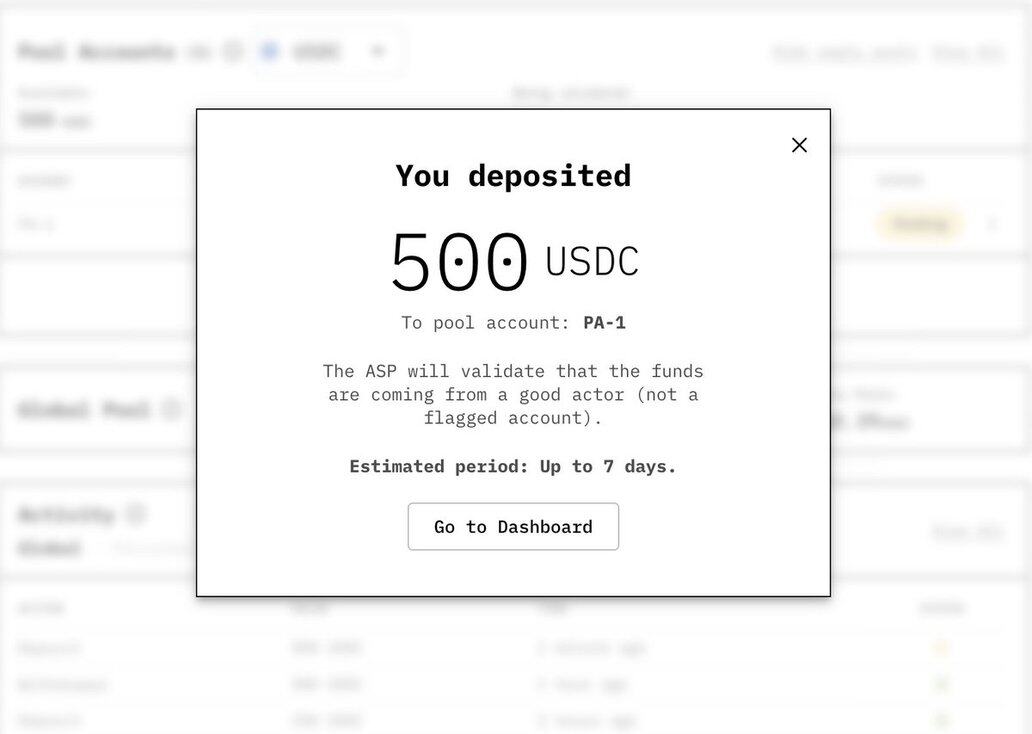The height and width of the screenshot is (734, 1032).
Task: Select the Withdrawal activity row
Action: coord(62,684)
